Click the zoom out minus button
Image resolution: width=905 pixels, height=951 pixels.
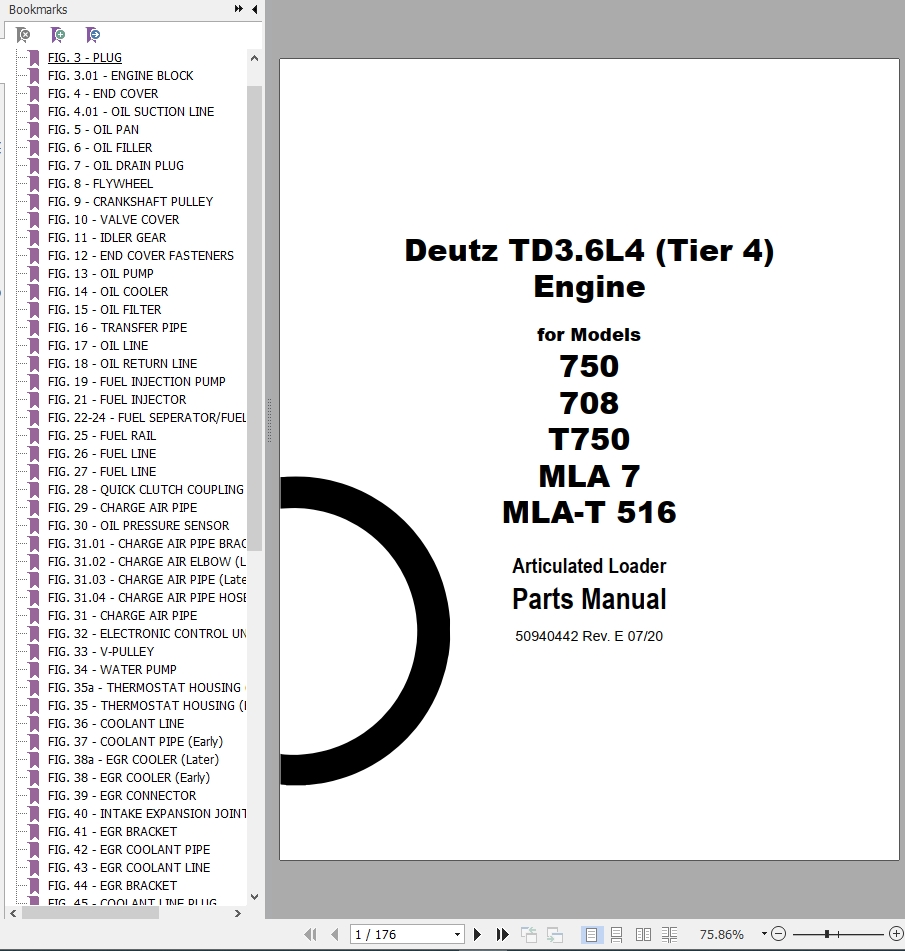[779, 934]
